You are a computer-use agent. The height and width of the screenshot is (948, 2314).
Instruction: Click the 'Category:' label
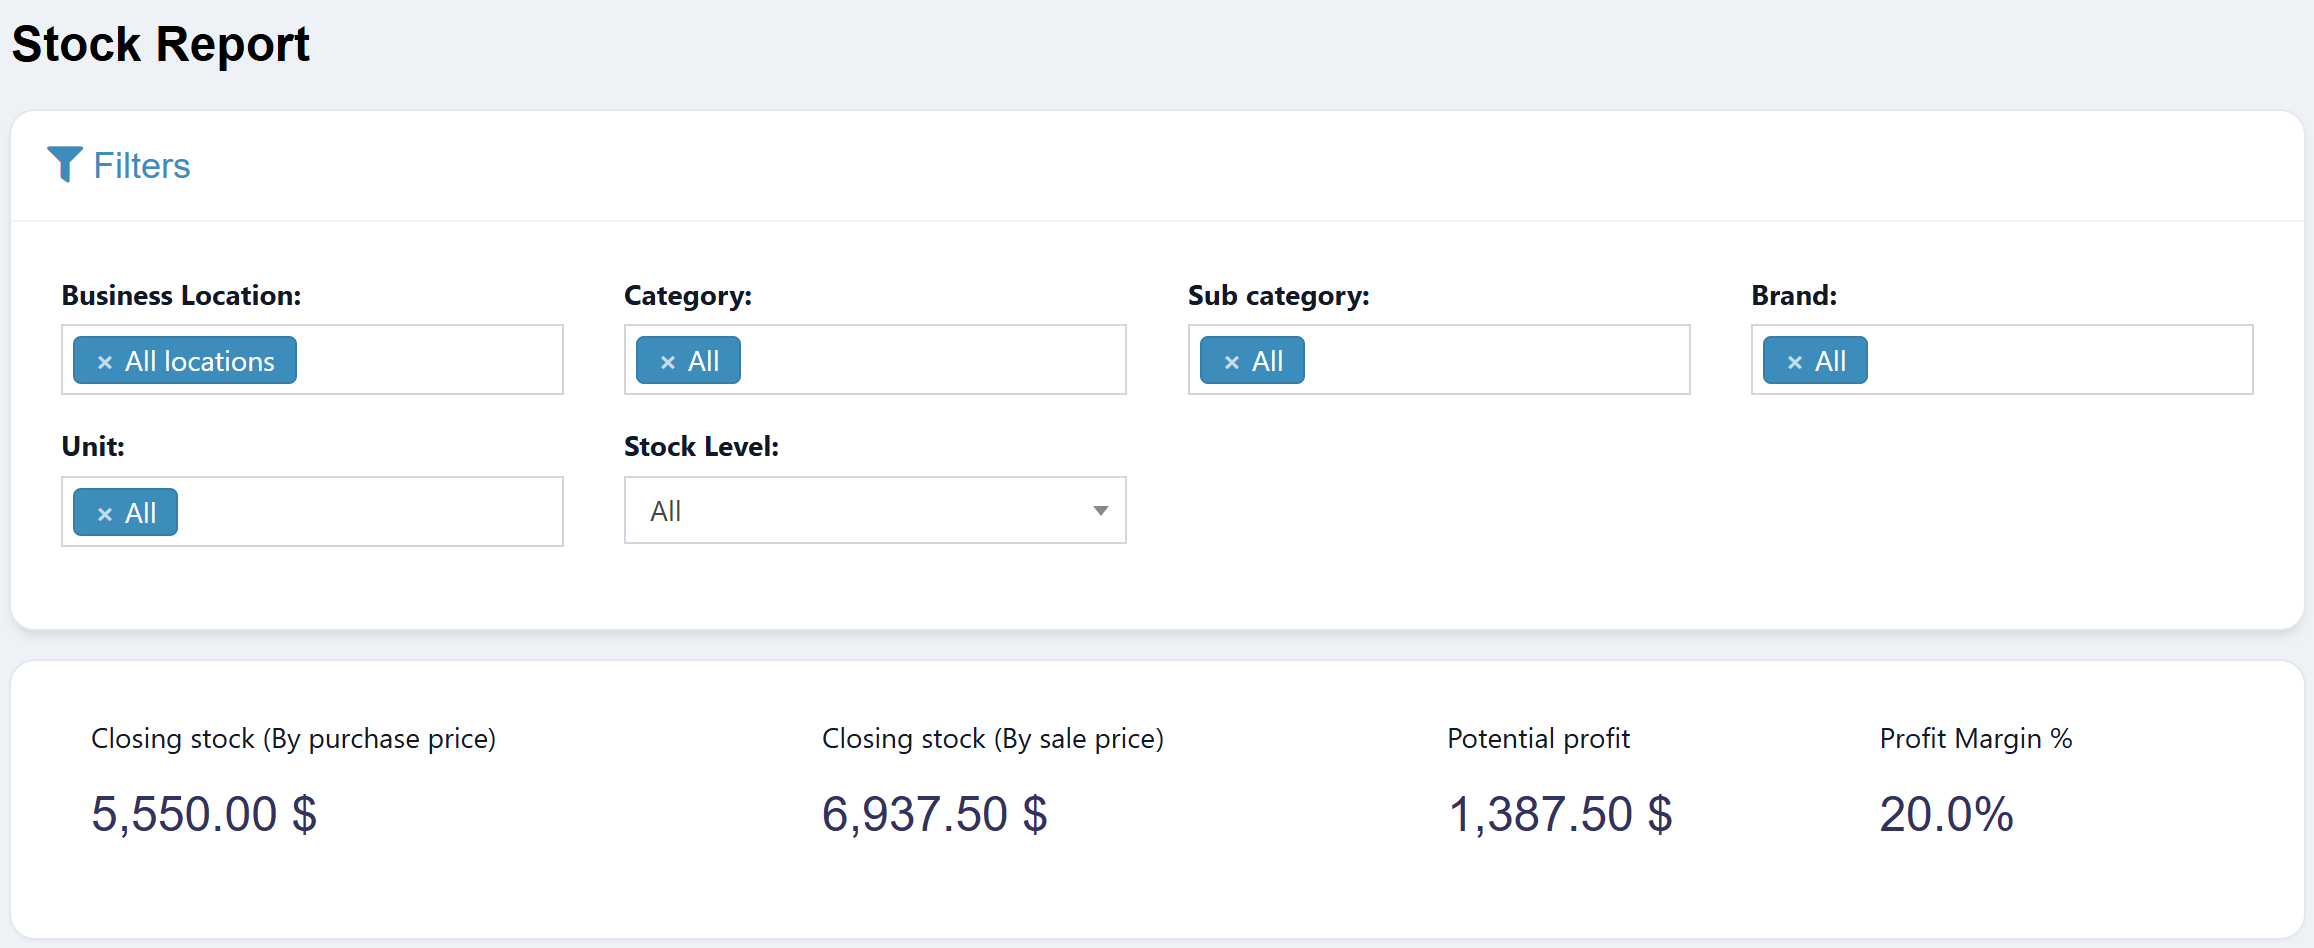point(688,295)
